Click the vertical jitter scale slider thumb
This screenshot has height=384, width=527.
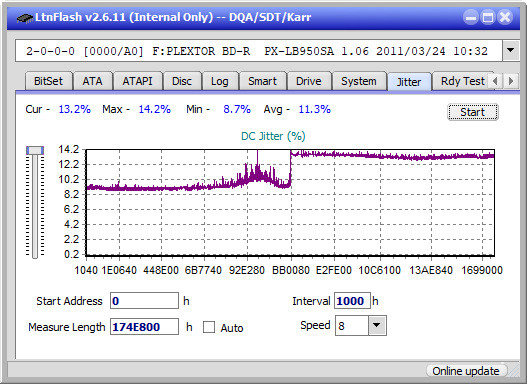35,150
